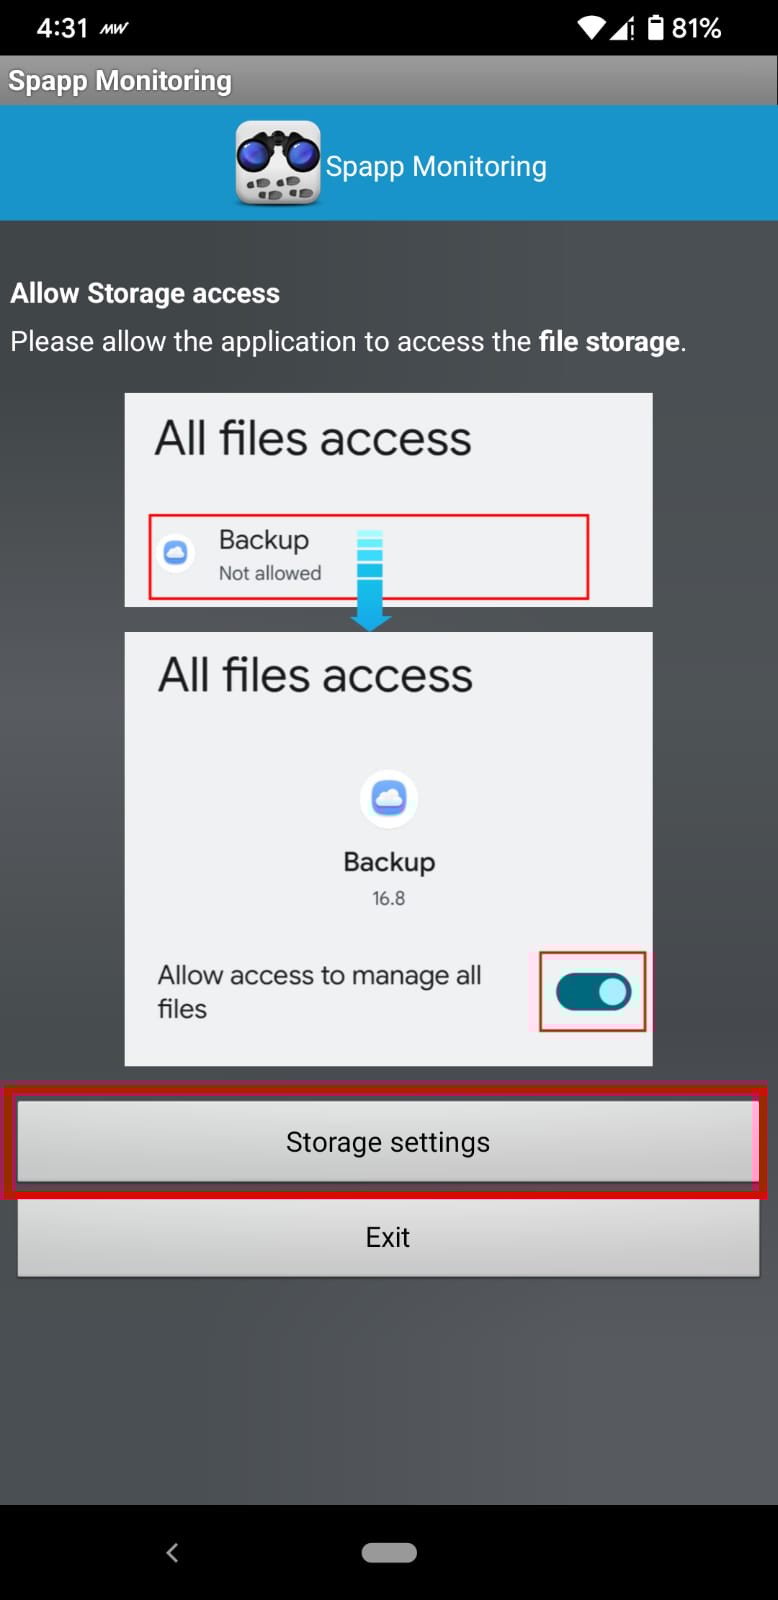Screen dimensions: 778x1600
Task: Tap the 4:31 clock in status bar
Action: [x=62, y=28]
